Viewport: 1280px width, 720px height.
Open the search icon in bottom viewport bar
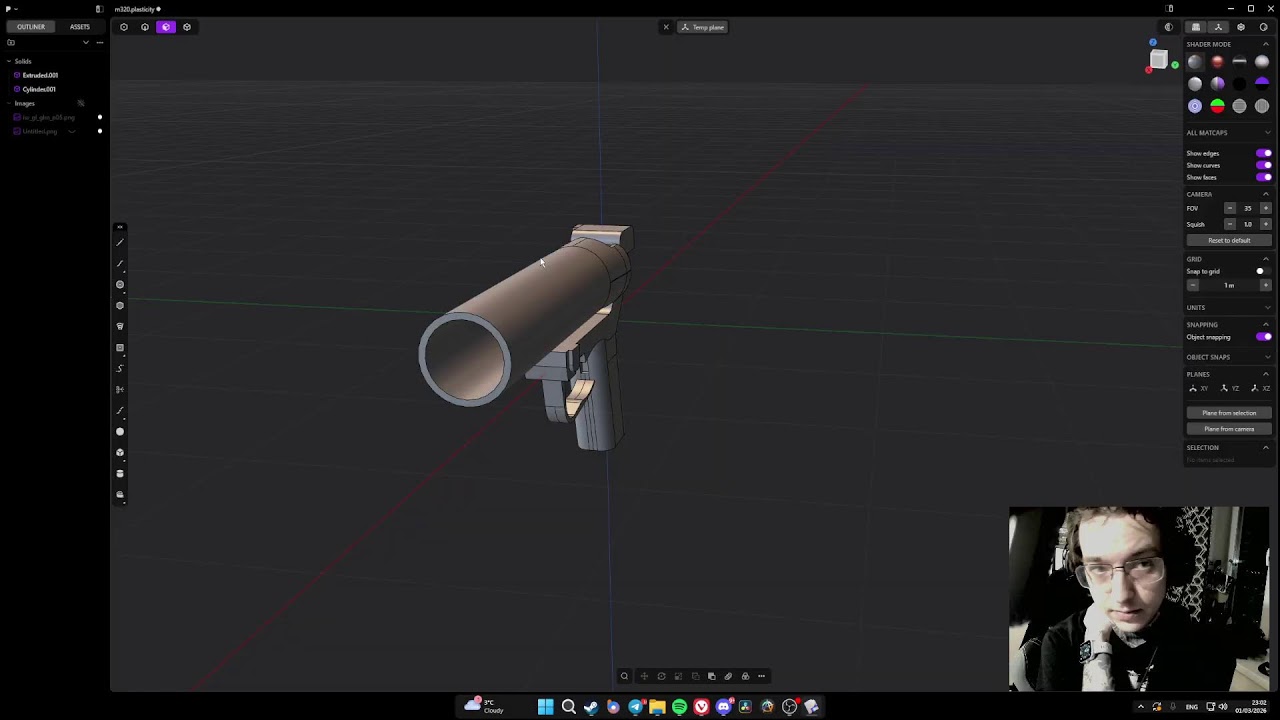[x=624, y=676]
